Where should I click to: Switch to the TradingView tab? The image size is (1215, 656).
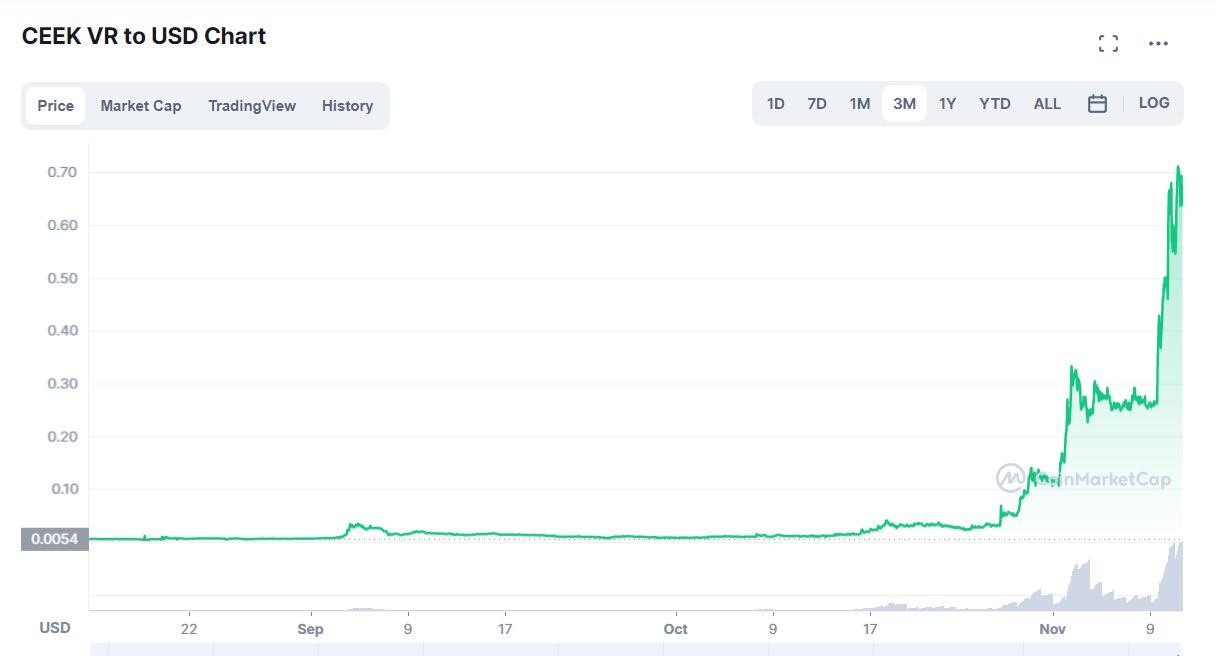point(252,106)
